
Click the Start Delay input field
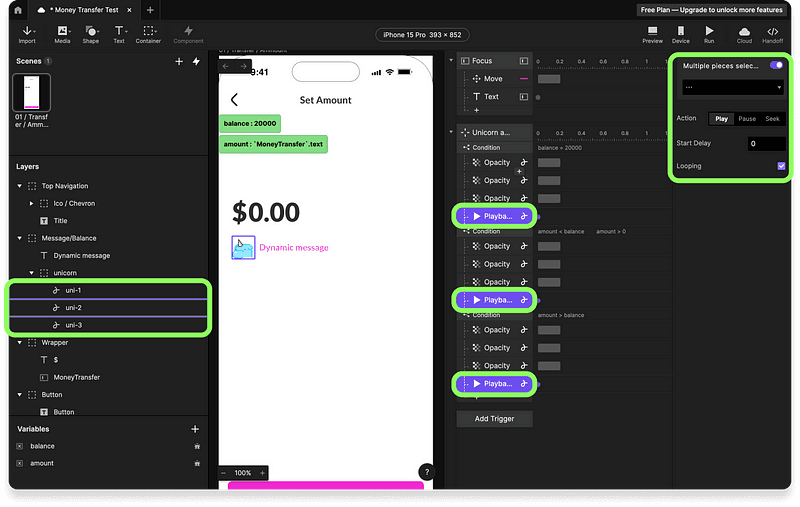[766, 144]
